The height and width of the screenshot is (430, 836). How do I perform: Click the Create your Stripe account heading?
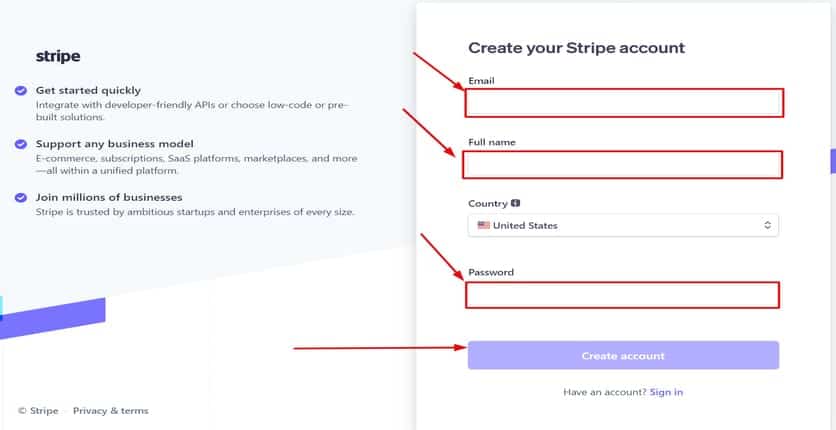coord(576,48)
